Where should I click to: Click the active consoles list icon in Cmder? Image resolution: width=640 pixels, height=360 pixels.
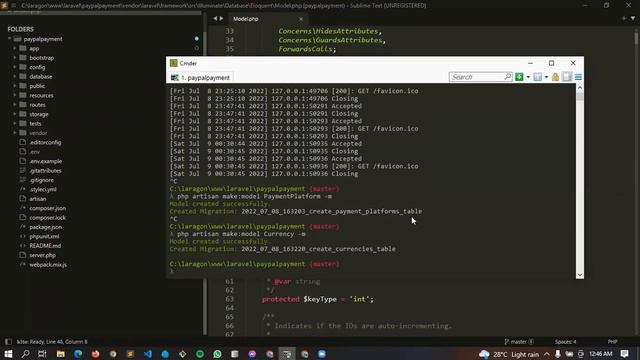coord(538,77)
